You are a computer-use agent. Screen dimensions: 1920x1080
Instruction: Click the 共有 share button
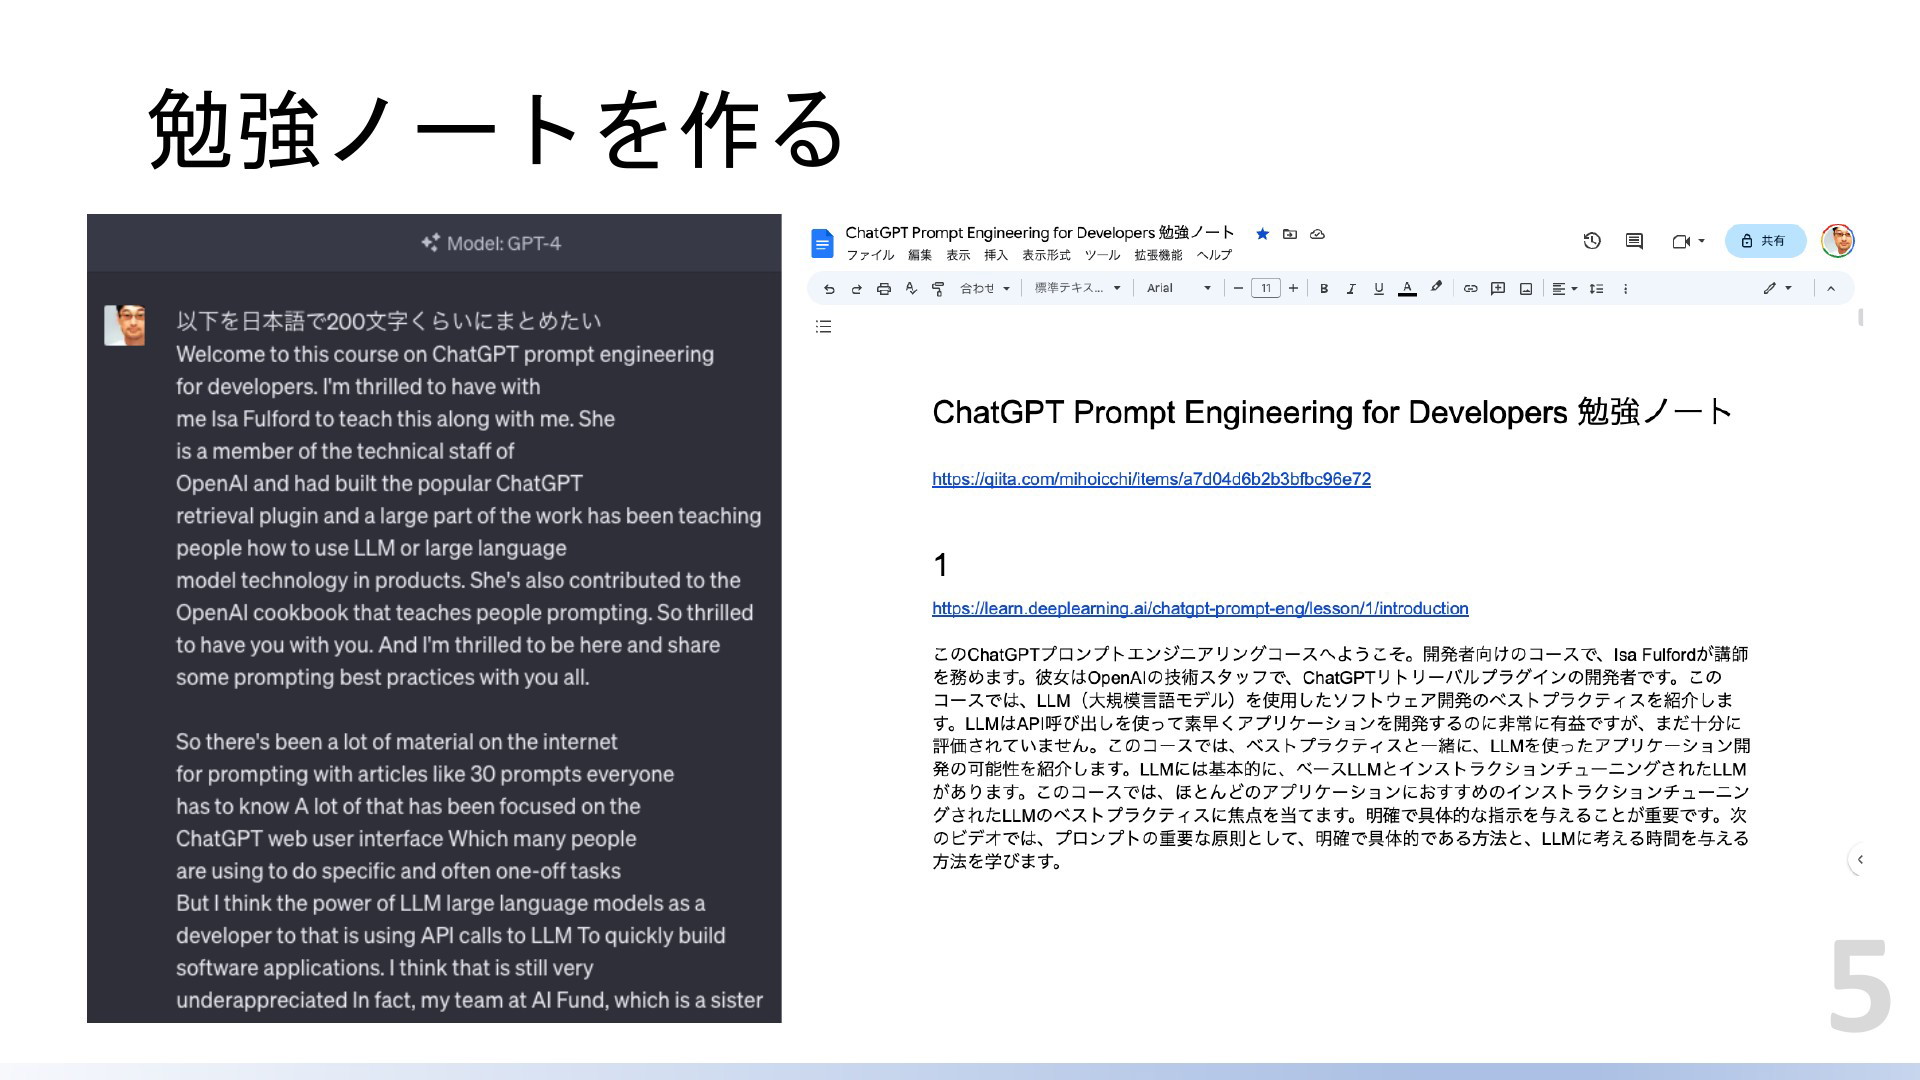1765,241
